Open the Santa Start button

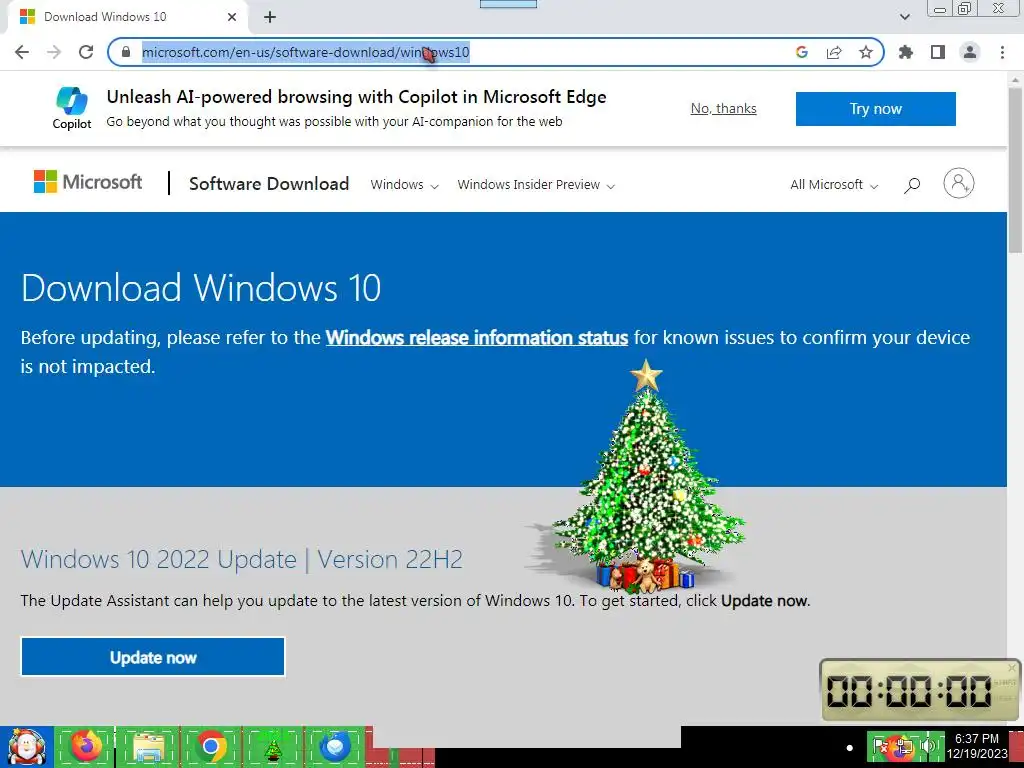(x=27, y=747)
